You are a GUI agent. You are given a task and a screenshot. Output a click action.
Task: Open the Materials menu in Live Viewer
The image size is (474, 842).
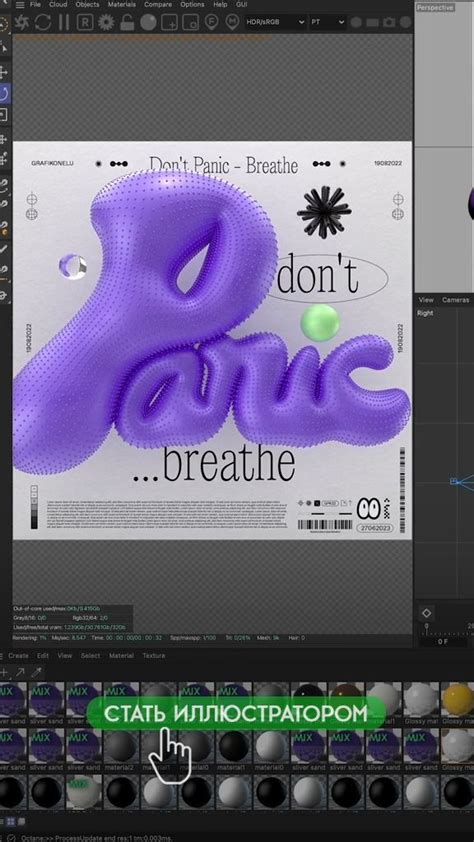(x=121, y=4)
